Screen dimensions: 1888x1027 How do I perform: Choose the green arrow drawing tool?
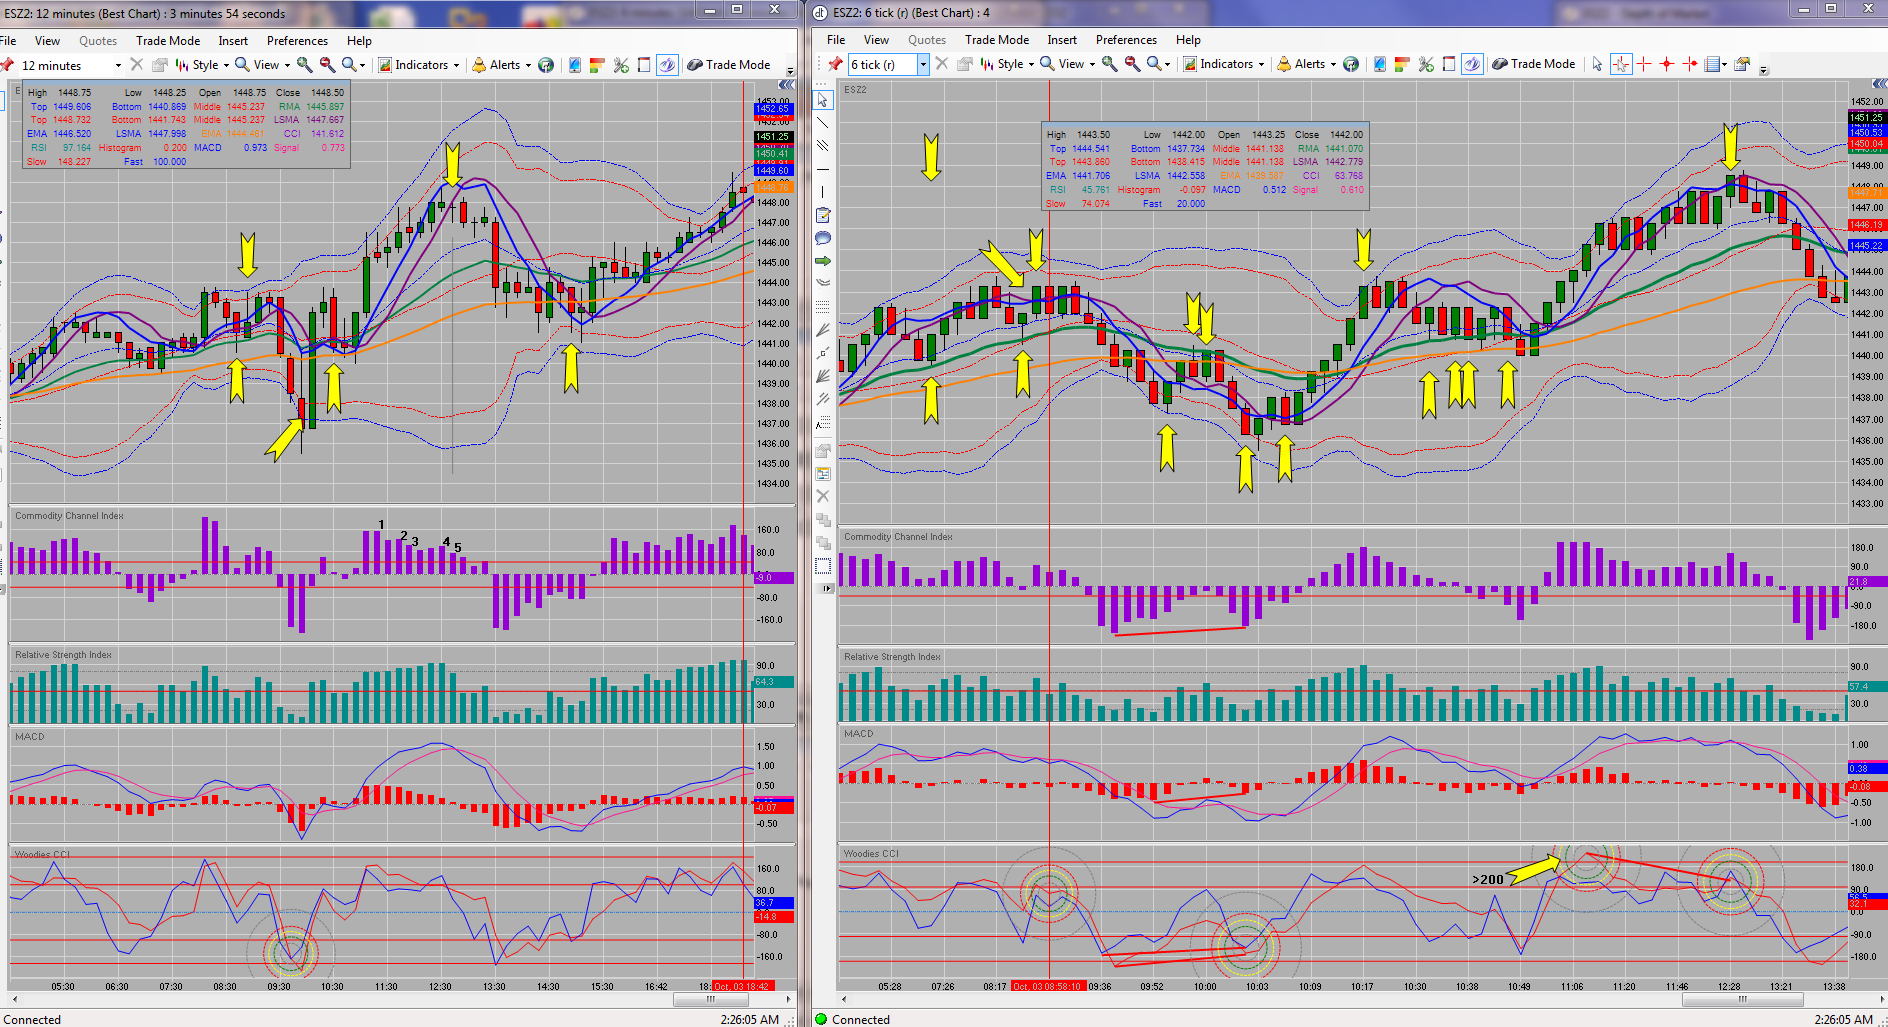click(x=822, y=261)
